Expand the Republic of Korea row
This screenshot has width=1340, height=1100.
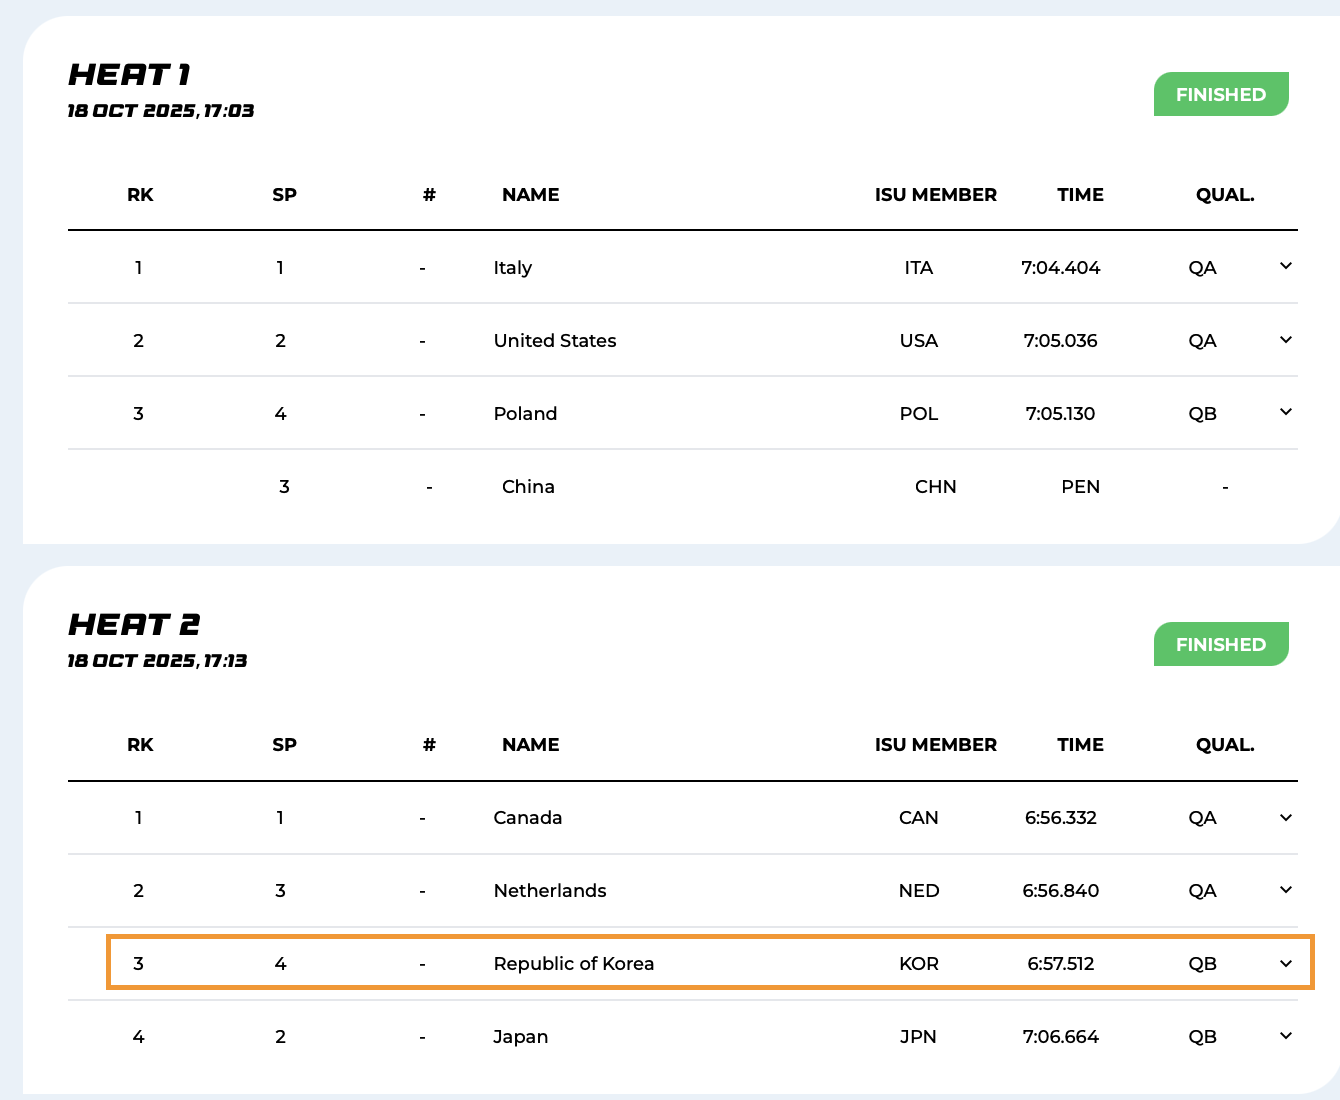pos(1286,964)
